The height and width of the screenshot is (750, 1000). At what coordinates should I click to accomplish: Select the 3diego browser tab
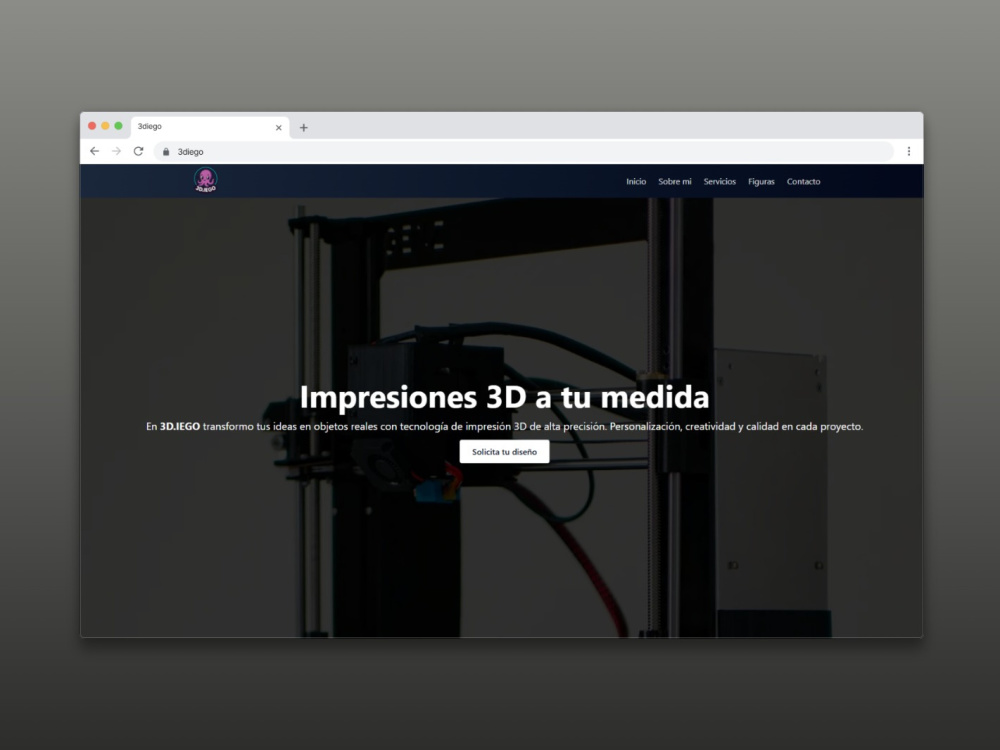(x=210, y=127)
